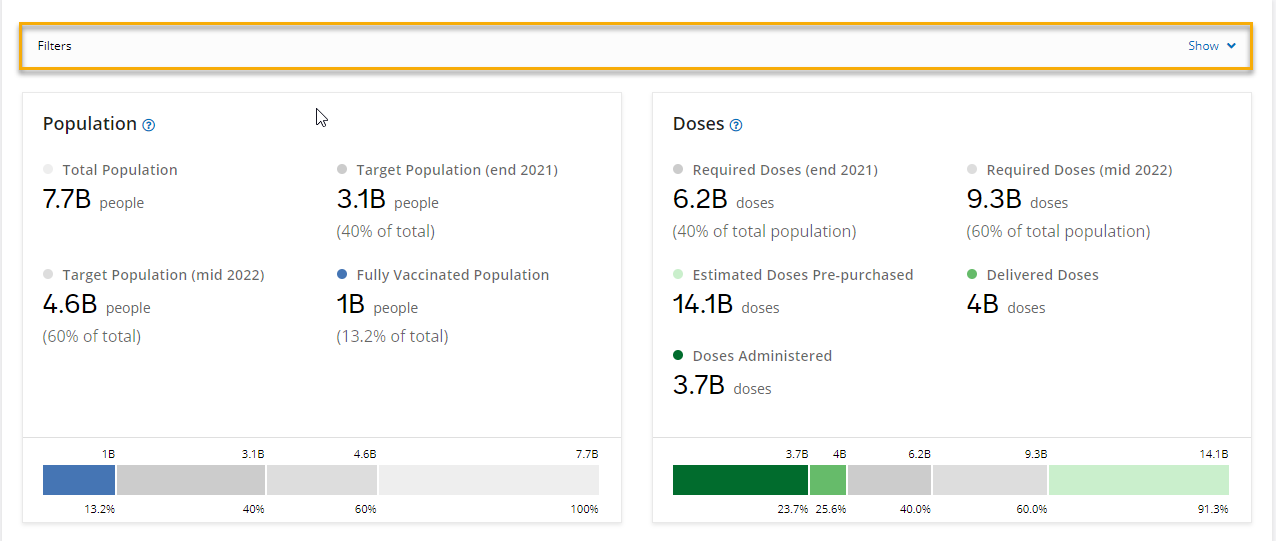Click the 14.1B doses value
This screenshot has height=541, width=1276.
point(726,305)
